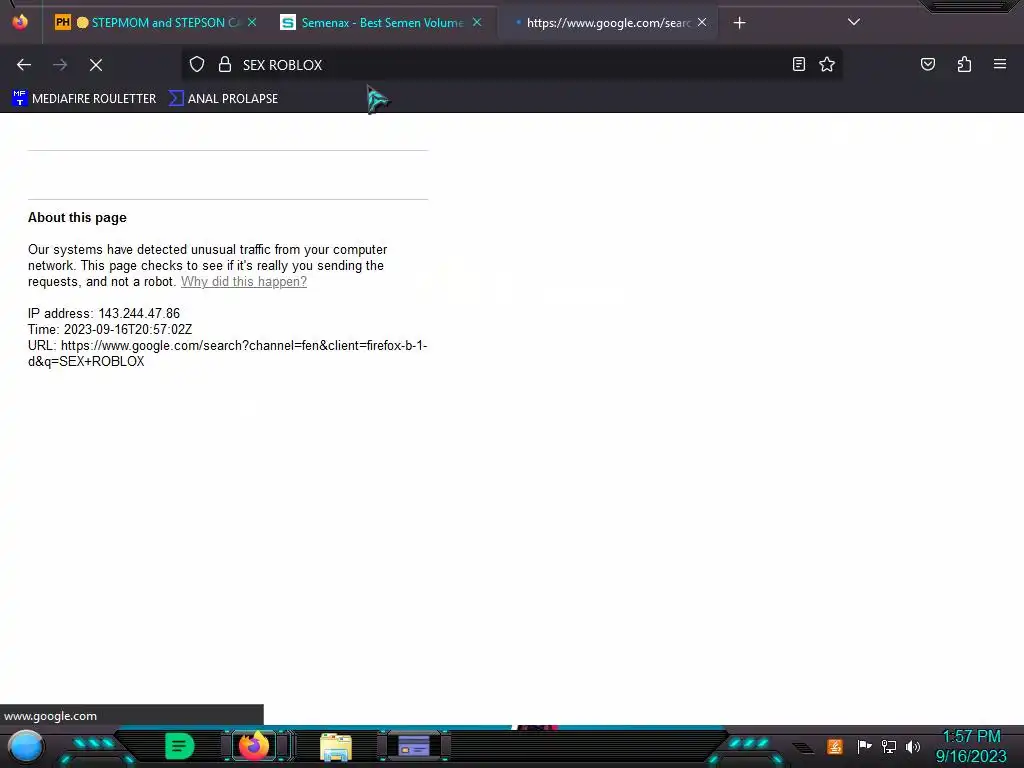Show hidden tray icons arrow
This screenshot has height=768, width=1024.
pyautogui.click(x=803, y=748)
